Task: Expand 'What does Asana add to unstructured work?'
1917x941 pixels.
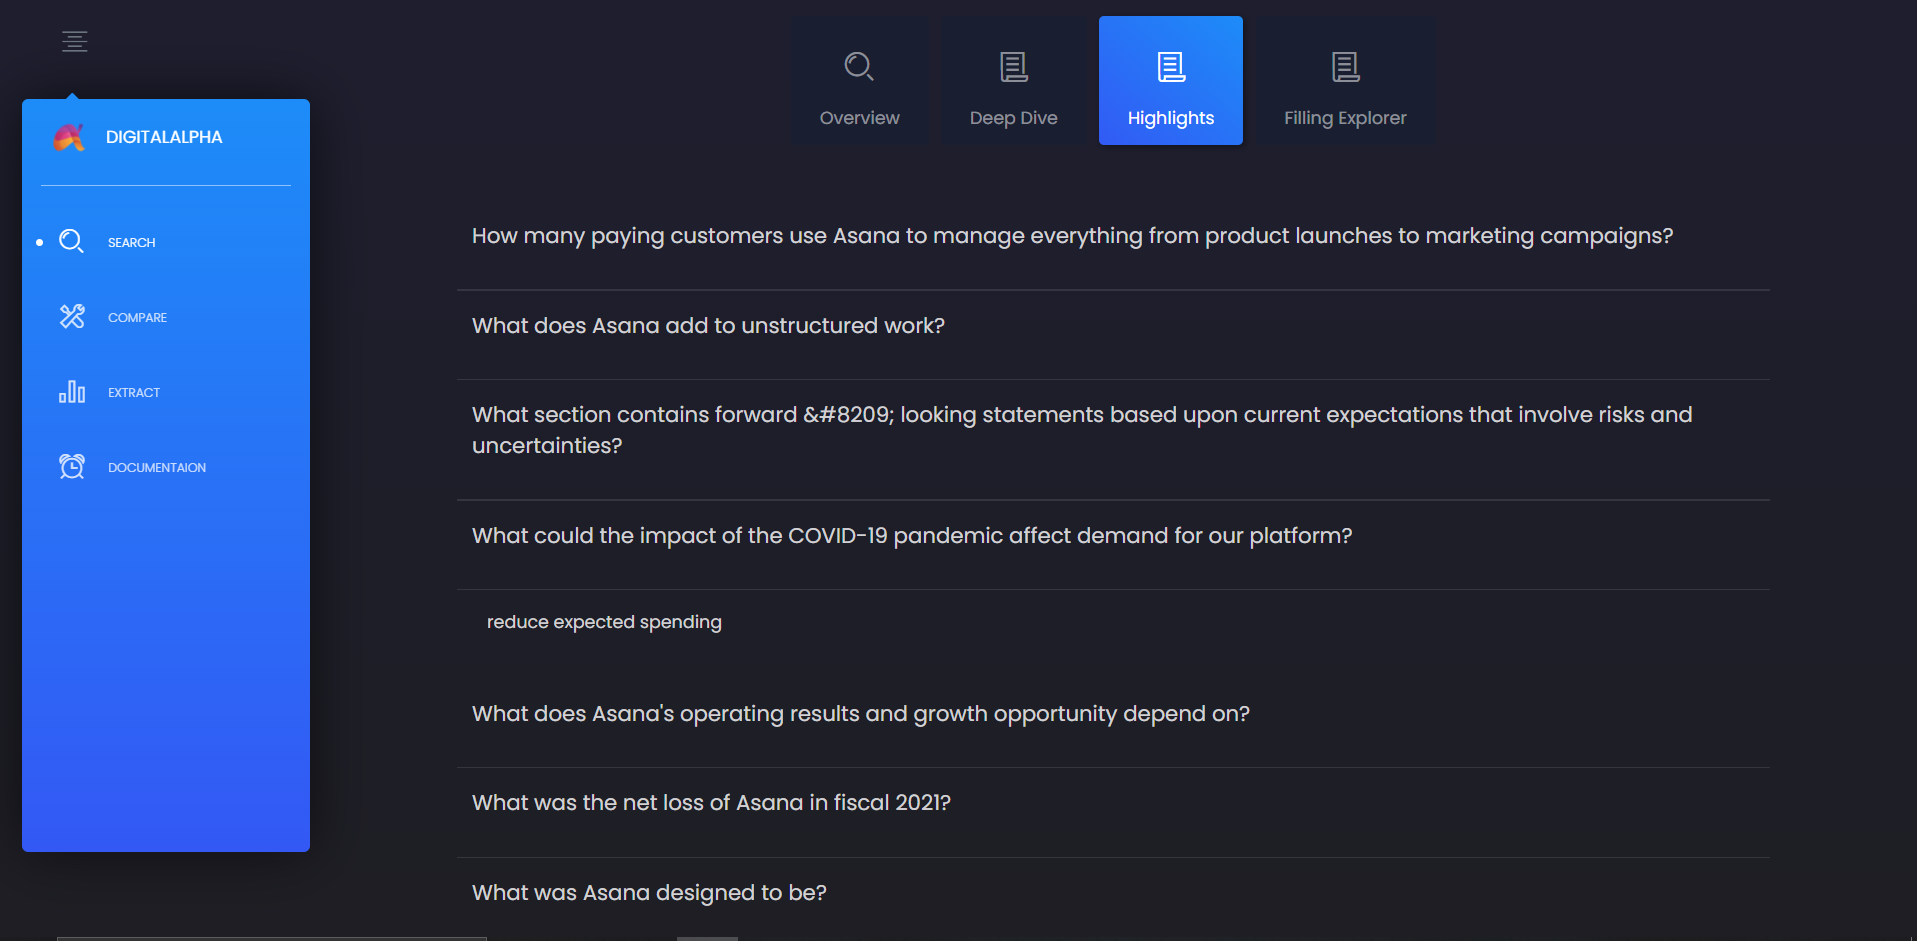Action: 1113,326
